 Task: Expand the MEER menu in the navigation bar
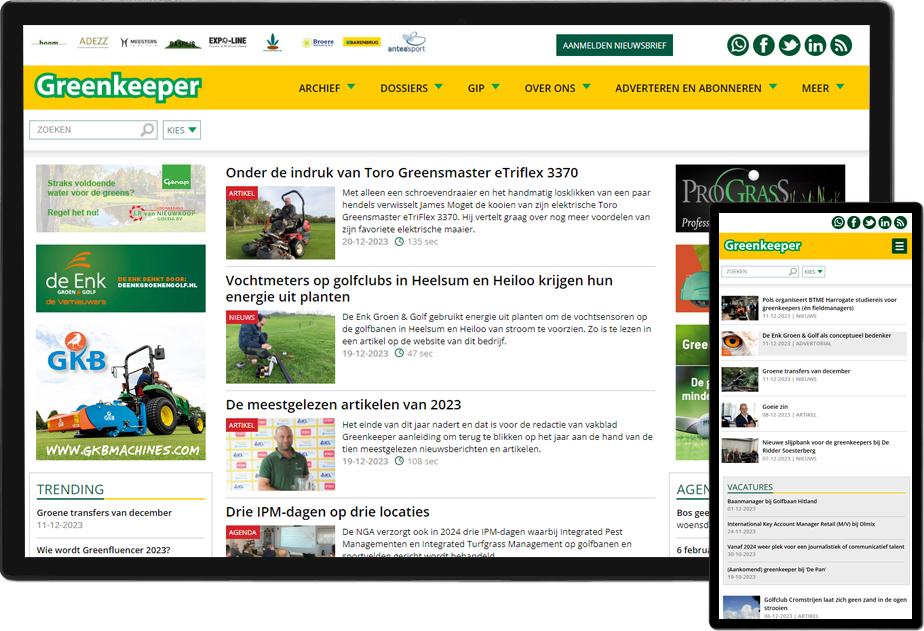pyautogui.click(x=822, y=88)
